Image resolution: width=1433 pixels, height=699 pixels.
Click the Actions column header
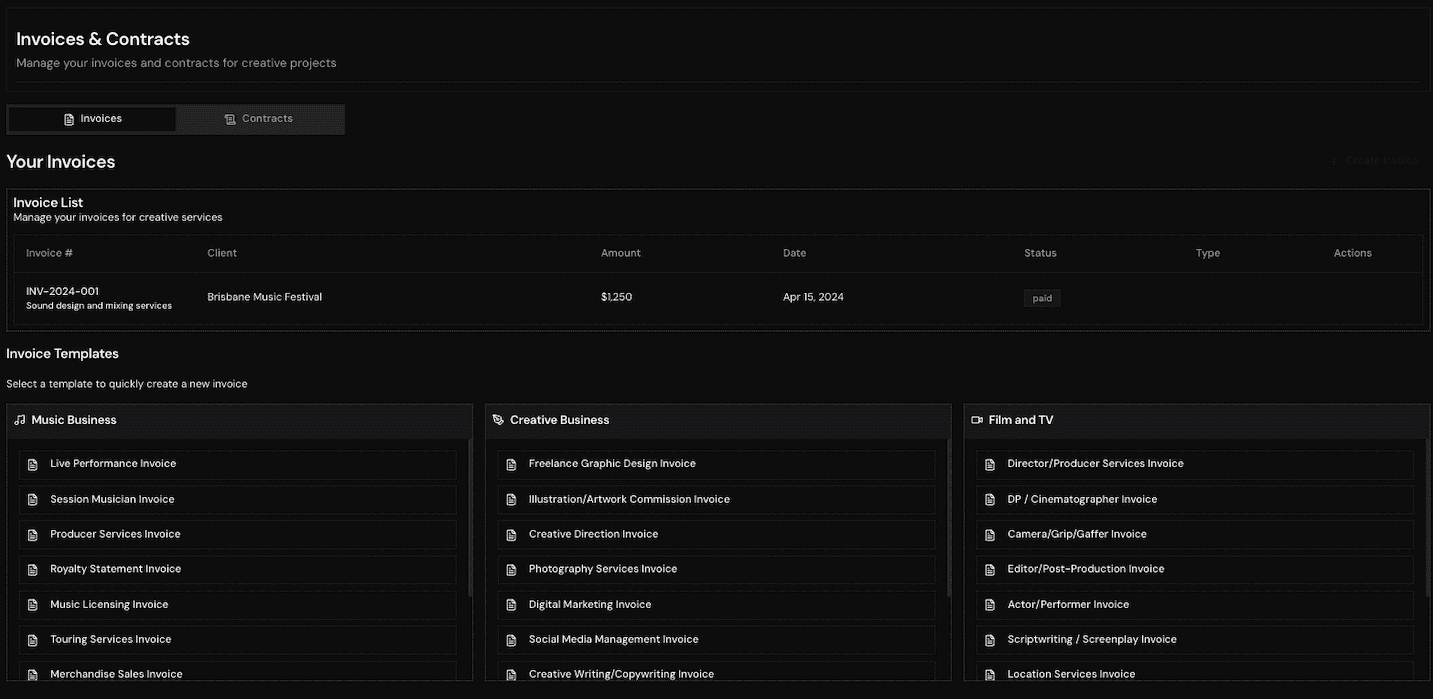[1352, 253]
